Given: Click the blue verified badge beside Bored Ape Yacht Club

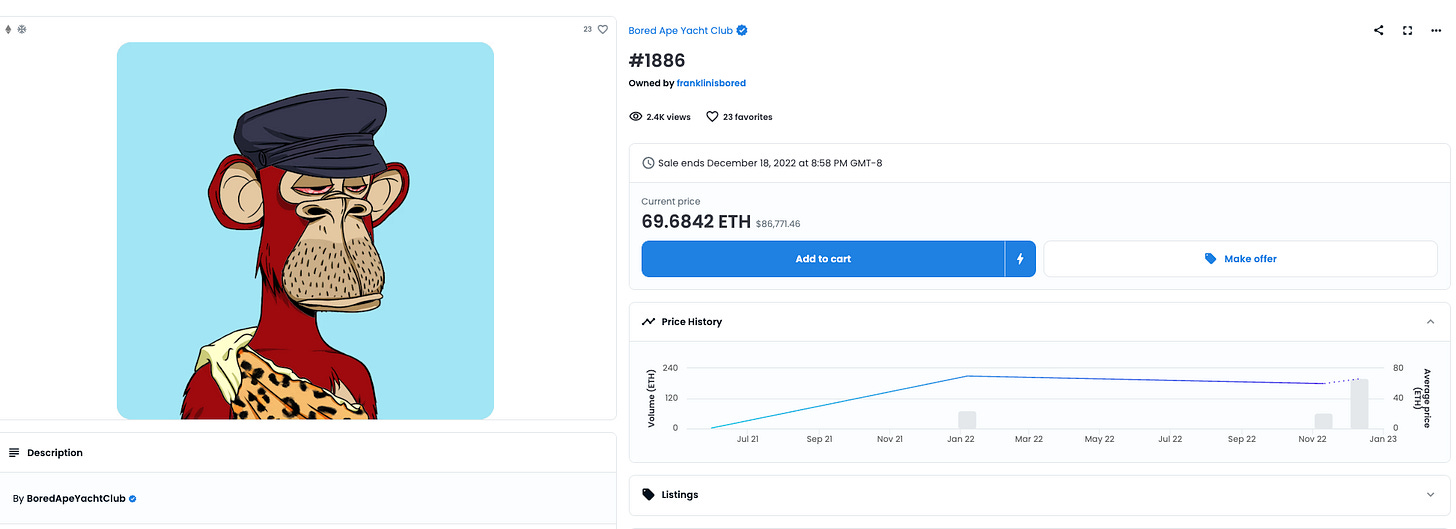Looking at the screenshot, I should pos(742,31).
